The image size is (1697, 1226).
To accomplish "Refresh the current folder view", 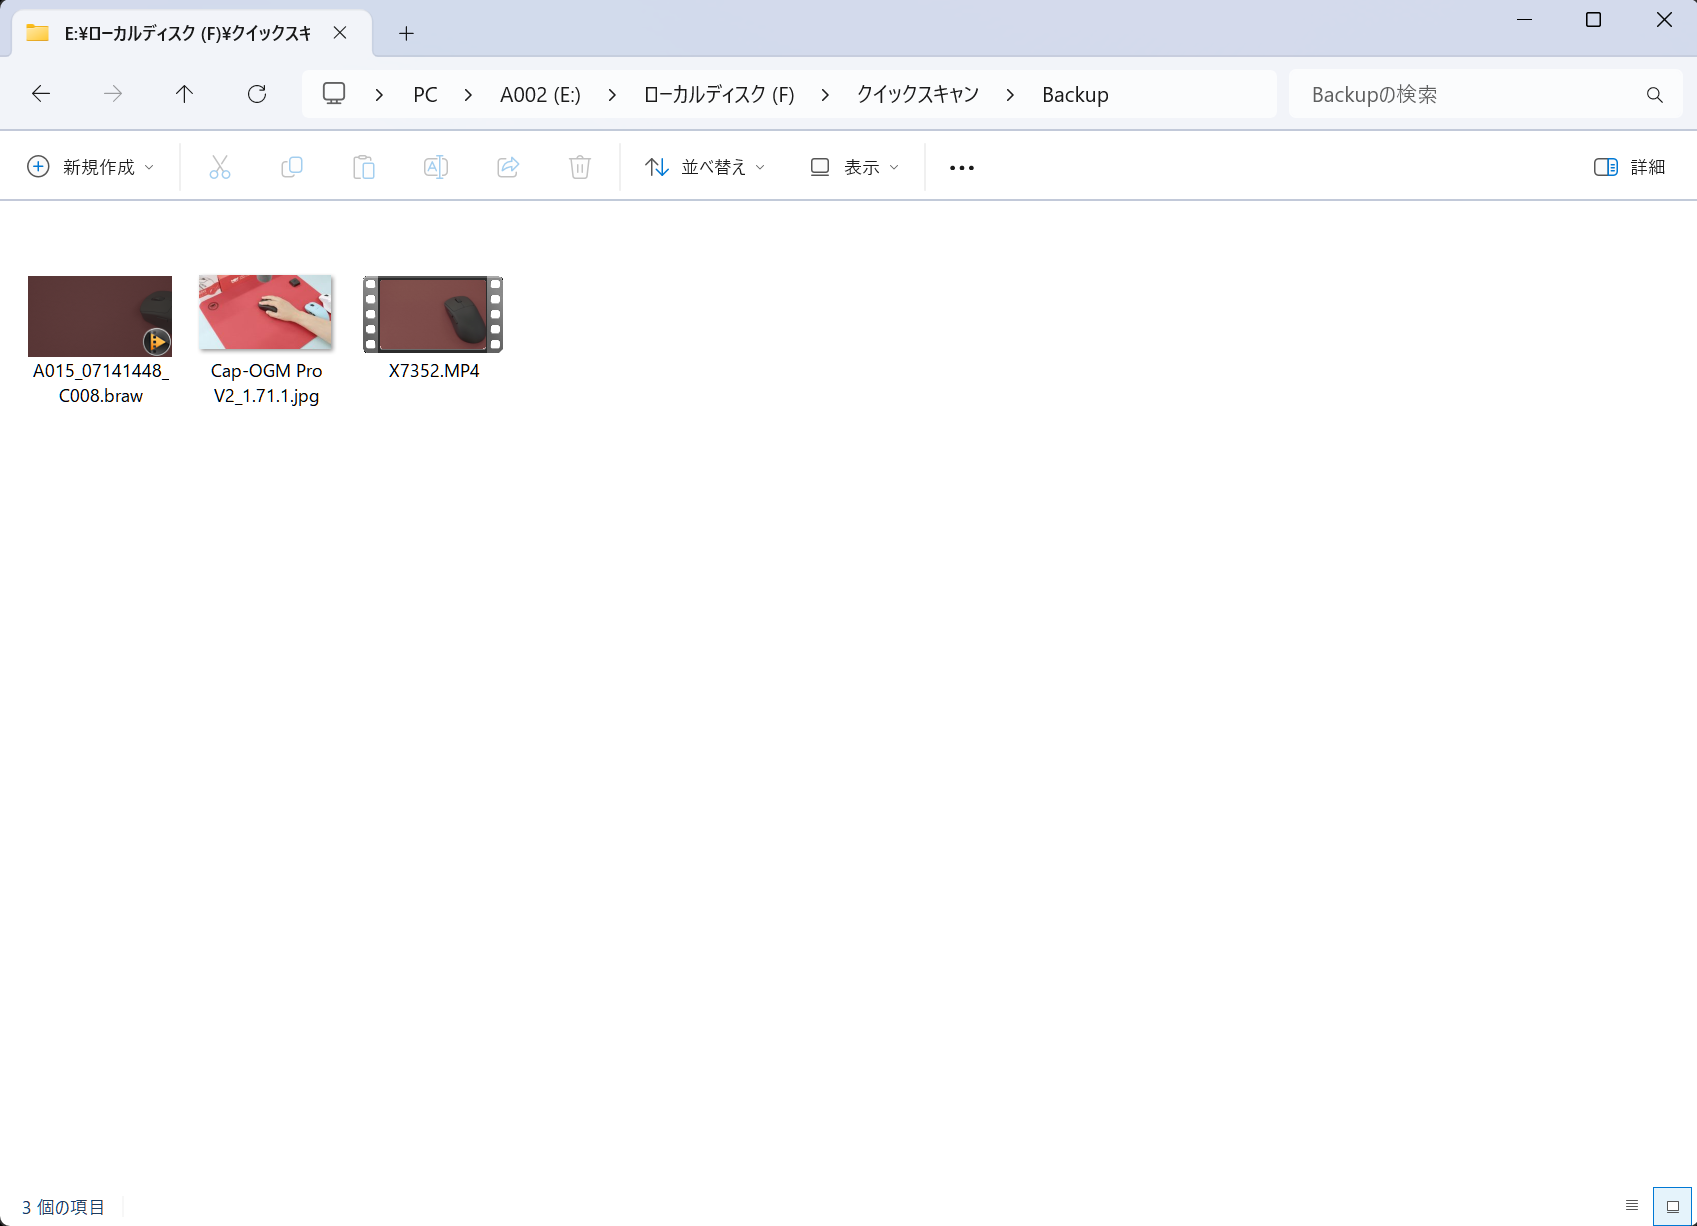I will click(x=257, y=94).
